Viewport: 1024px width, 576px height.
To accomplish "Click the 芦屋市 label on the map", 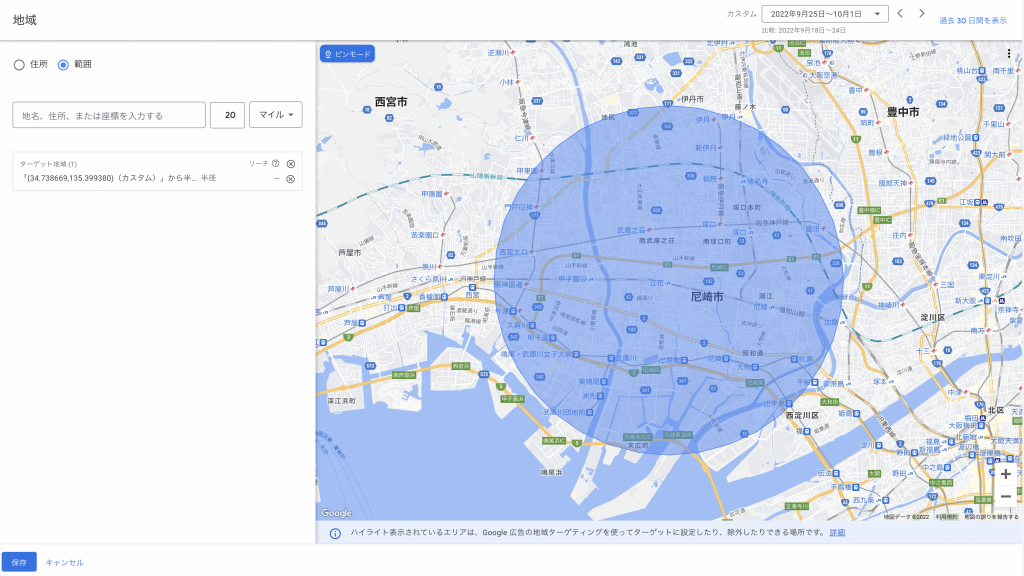I will click(x=349, y=252).
